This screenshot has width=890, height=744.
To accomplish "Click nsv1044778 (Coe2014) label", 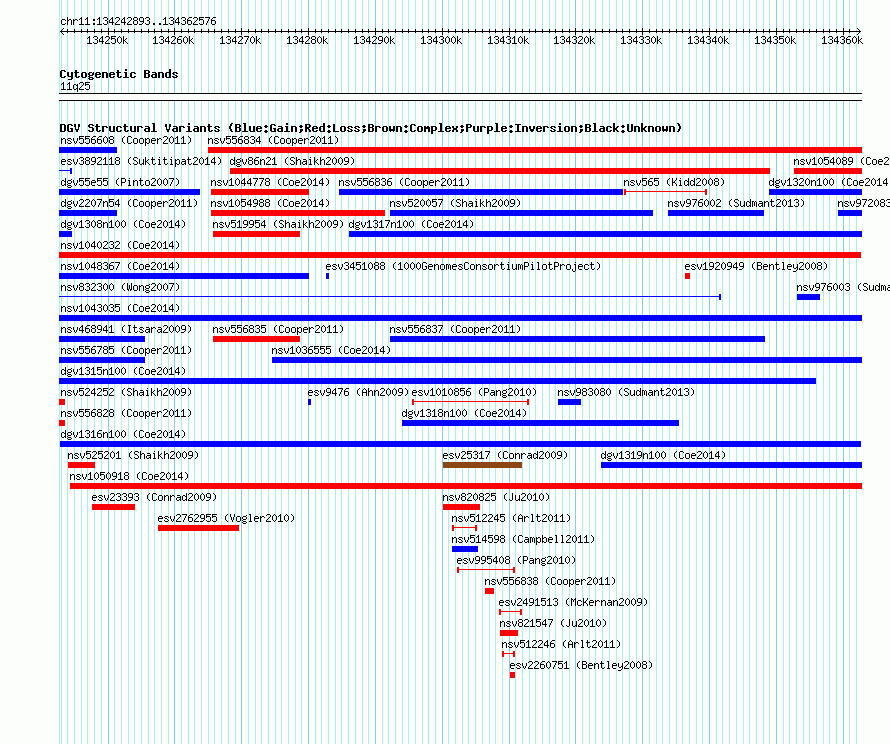I will point(270,182).
